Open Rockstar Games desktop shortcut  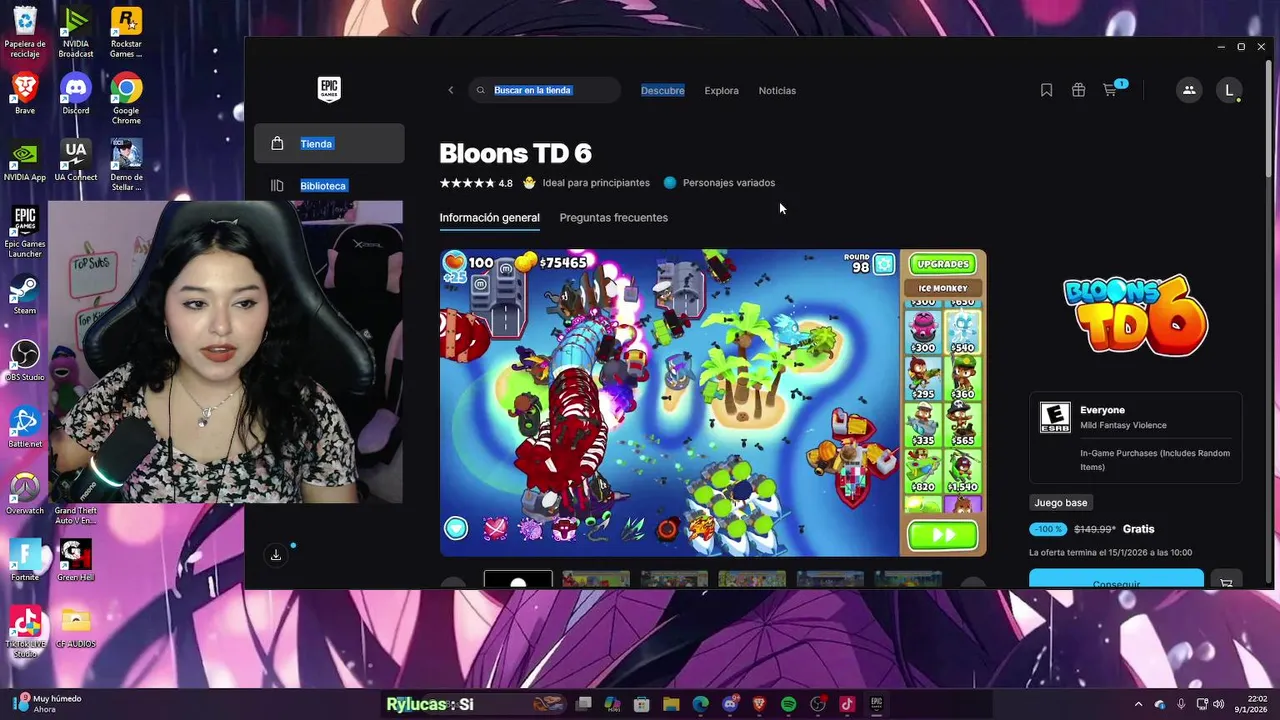tap(126, 32)
